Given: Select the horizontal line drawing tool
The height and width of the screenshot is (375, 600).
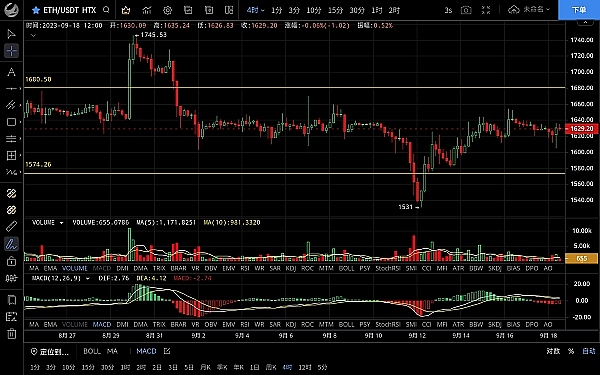Looking at the screenshot, I should pos(11,88).
